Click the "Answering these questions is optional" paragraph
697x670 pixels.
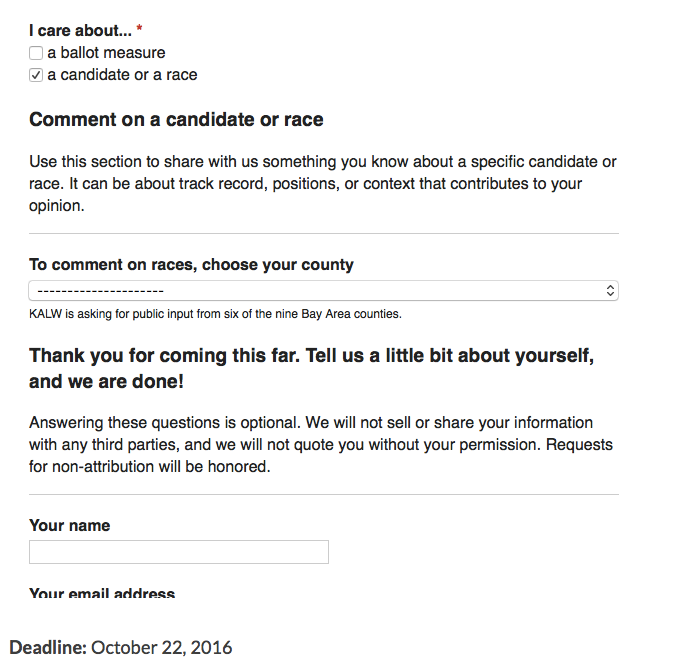pyautogui.click(x=320, y=444)
